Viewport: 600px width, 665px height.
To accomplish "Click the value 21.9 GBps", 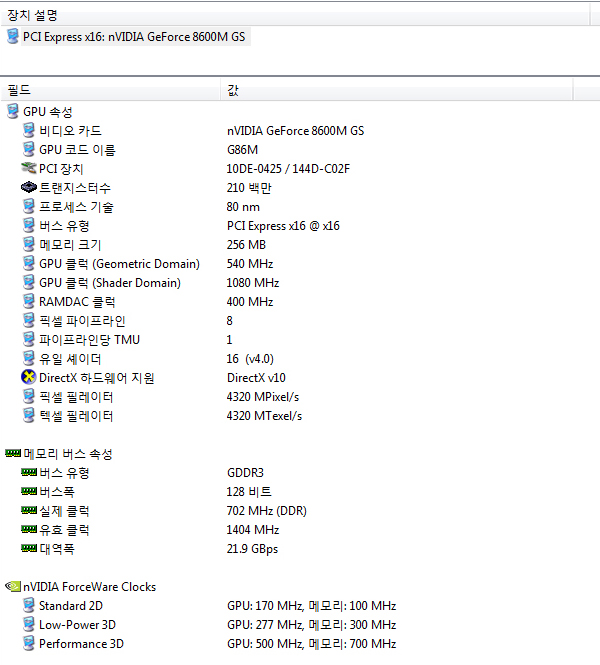I will (x=252, y=548).
